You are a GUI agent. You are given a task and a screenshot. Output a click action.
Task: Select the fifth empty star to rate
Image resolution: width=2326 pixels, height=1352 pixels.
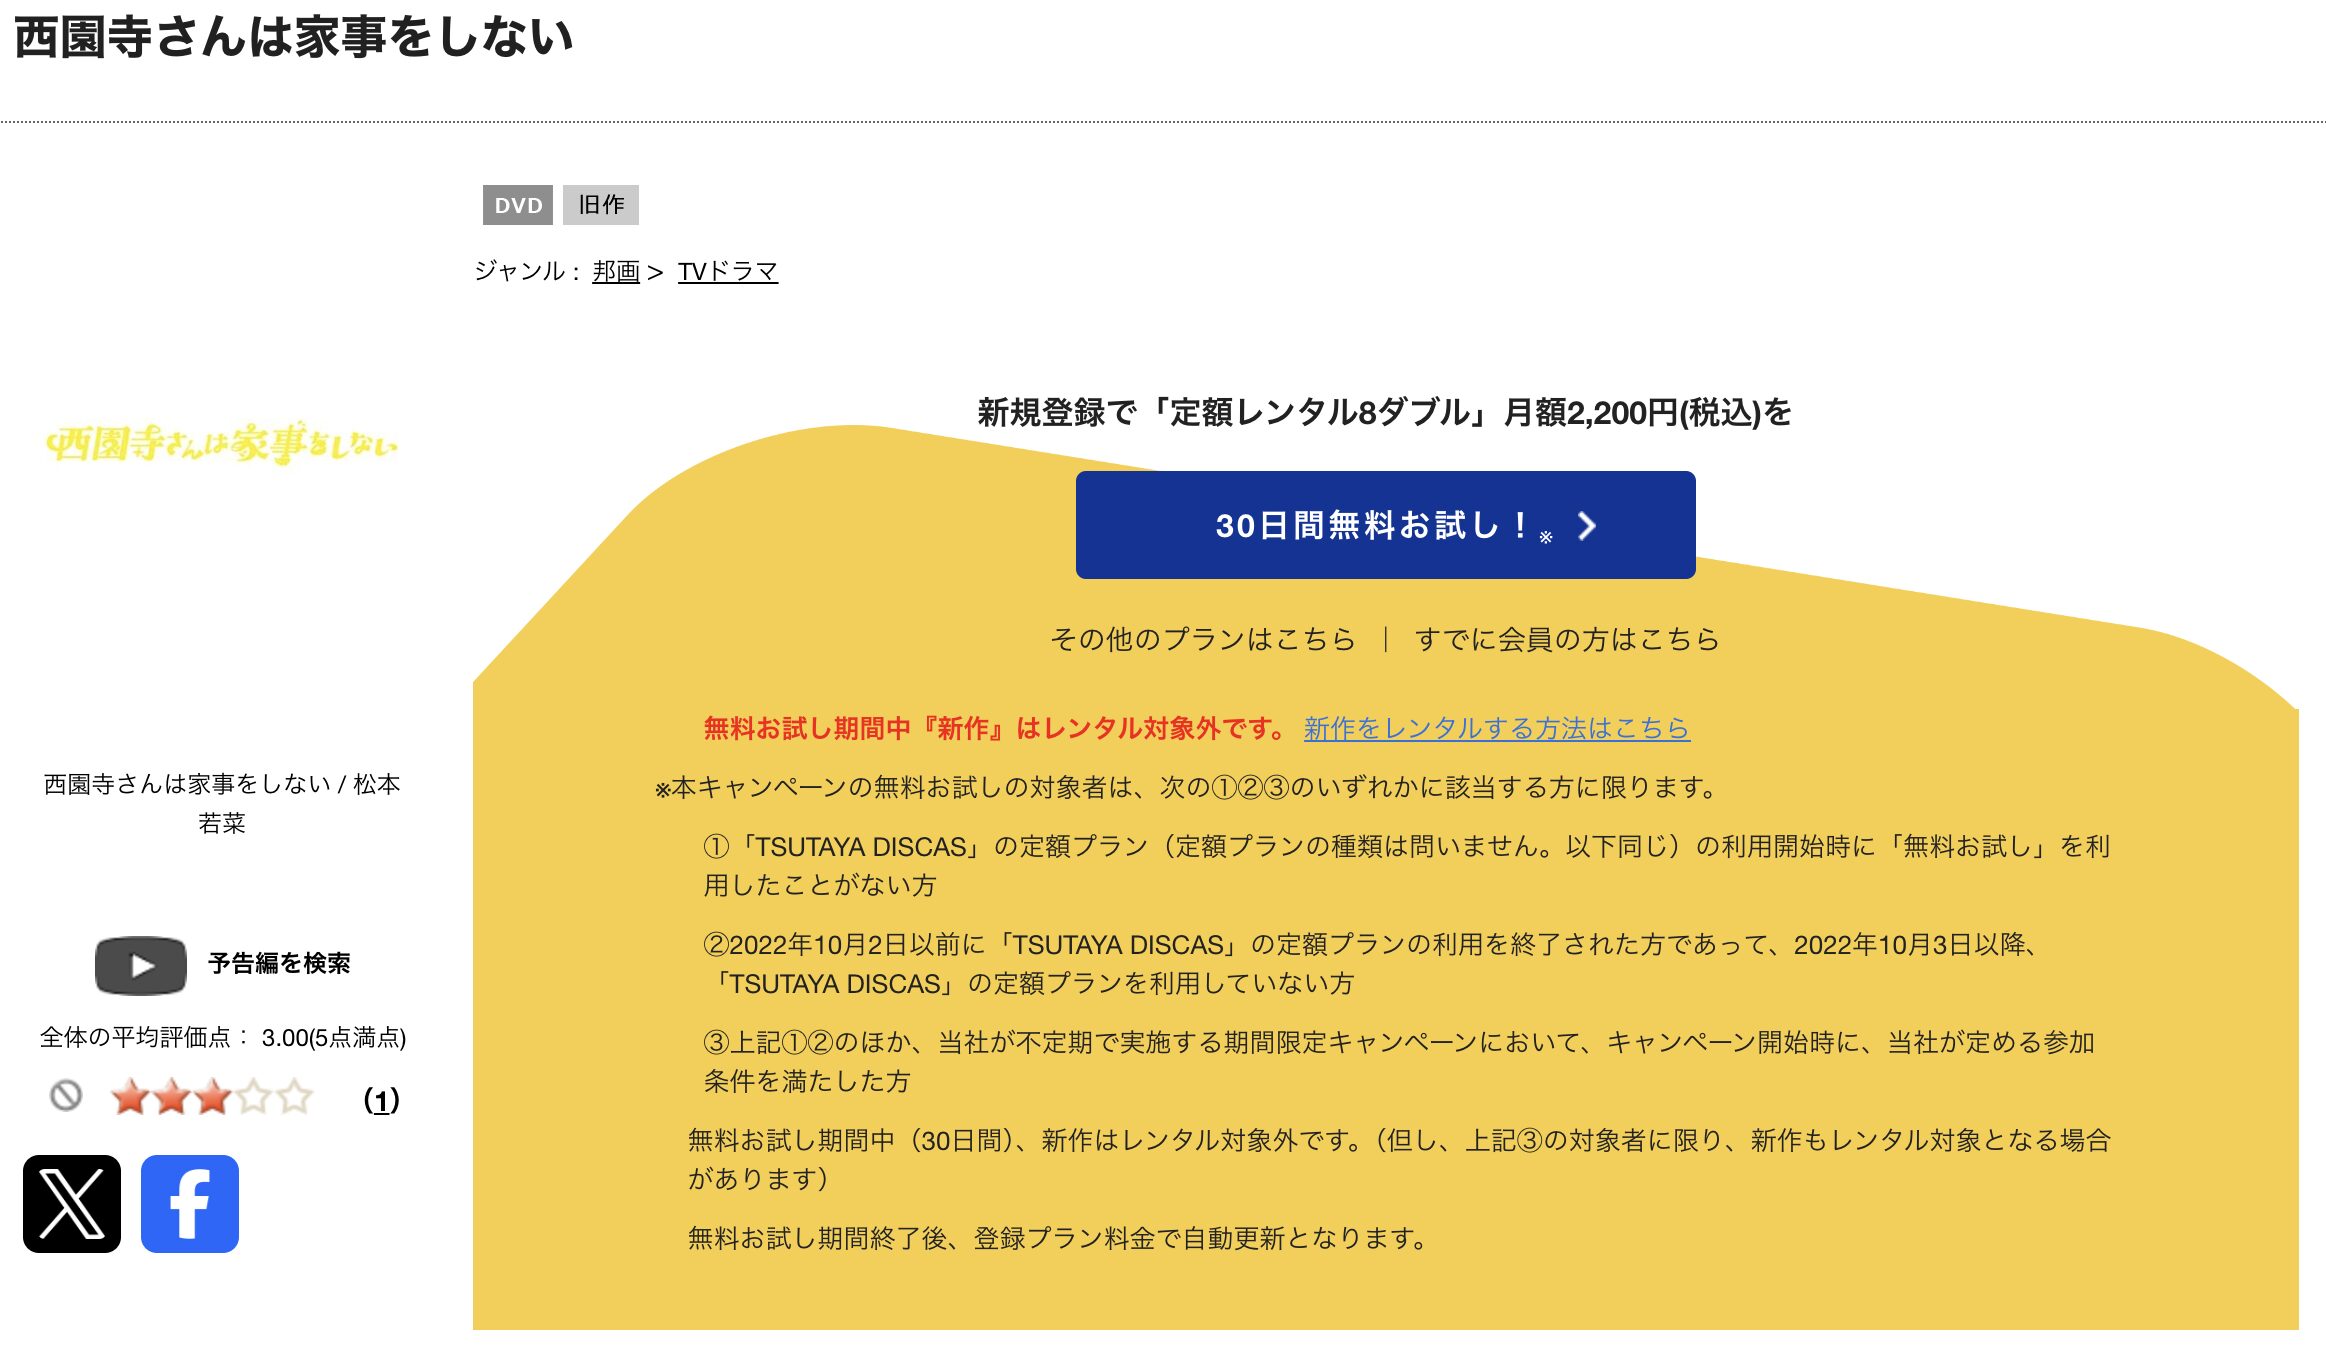296,1096
